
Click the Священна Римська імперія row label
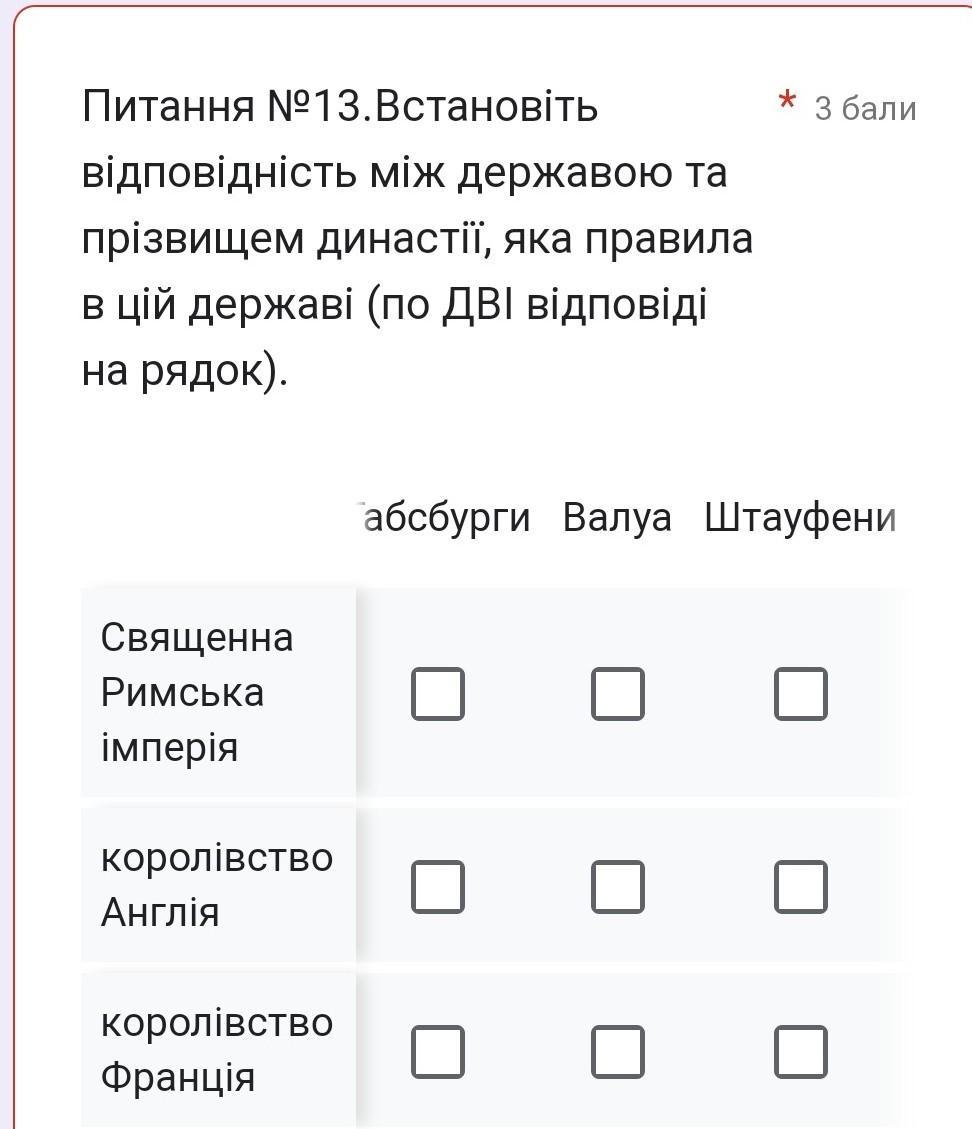click(x=197, y=692)
